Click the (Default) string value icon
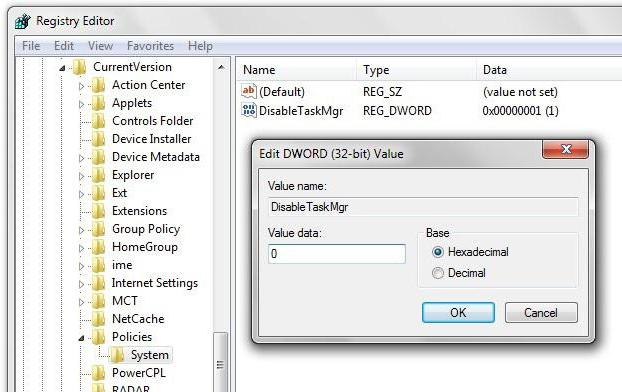Image resolution: width=622 pixels, height=392 pixels. point(249,91)
